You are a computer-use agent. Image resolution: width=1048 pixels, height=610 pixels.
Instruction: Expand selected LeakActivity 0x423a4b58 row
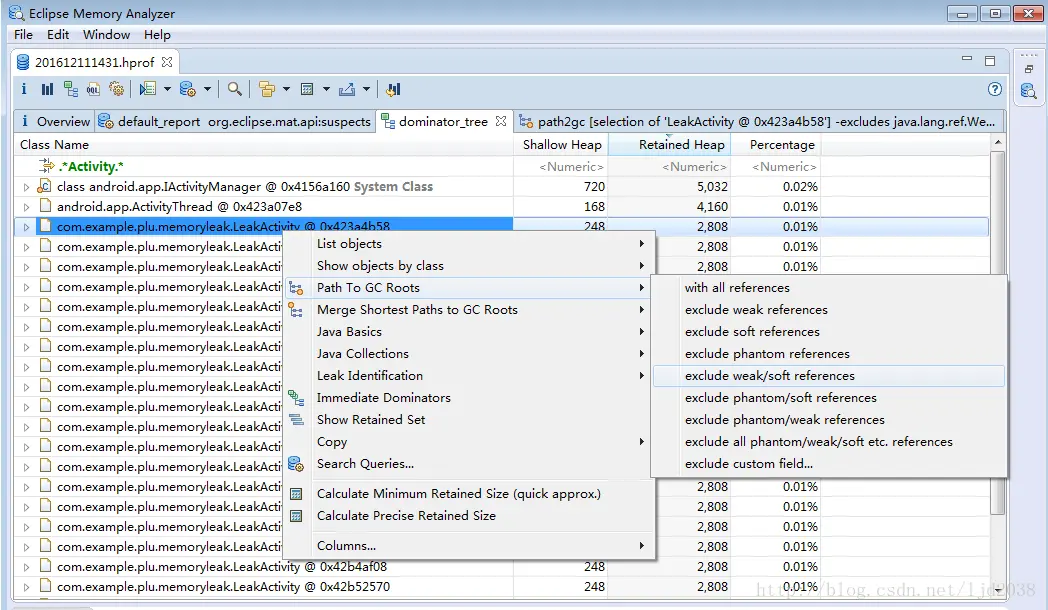click(x=26, y=227)
